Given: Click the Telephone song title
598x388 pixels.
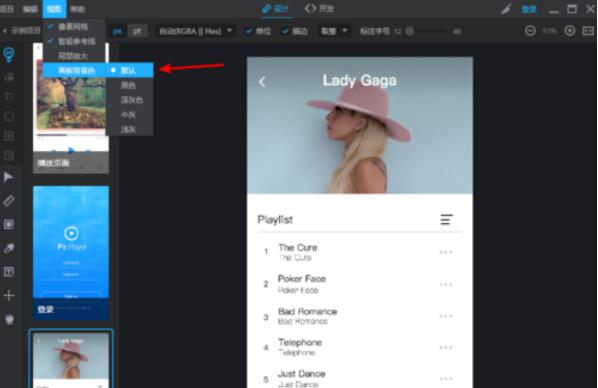Looking at the screenshot, I should point(300,342).
